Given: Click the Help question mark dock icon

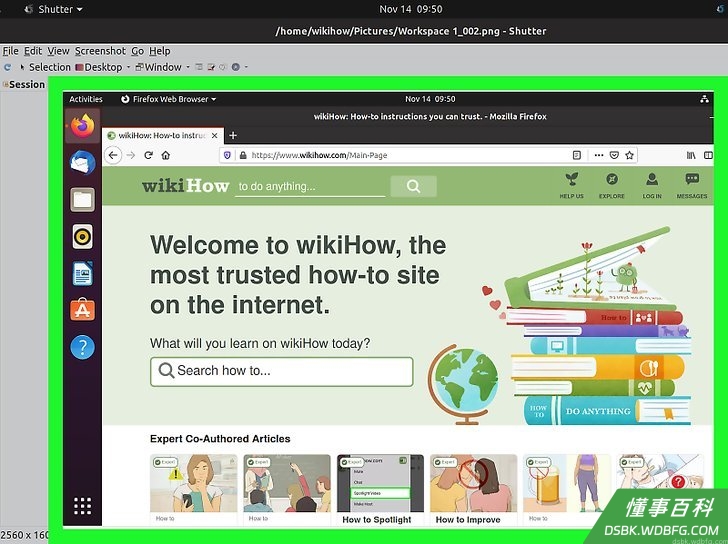Looking at the screenshot, I should pos(83,347).
